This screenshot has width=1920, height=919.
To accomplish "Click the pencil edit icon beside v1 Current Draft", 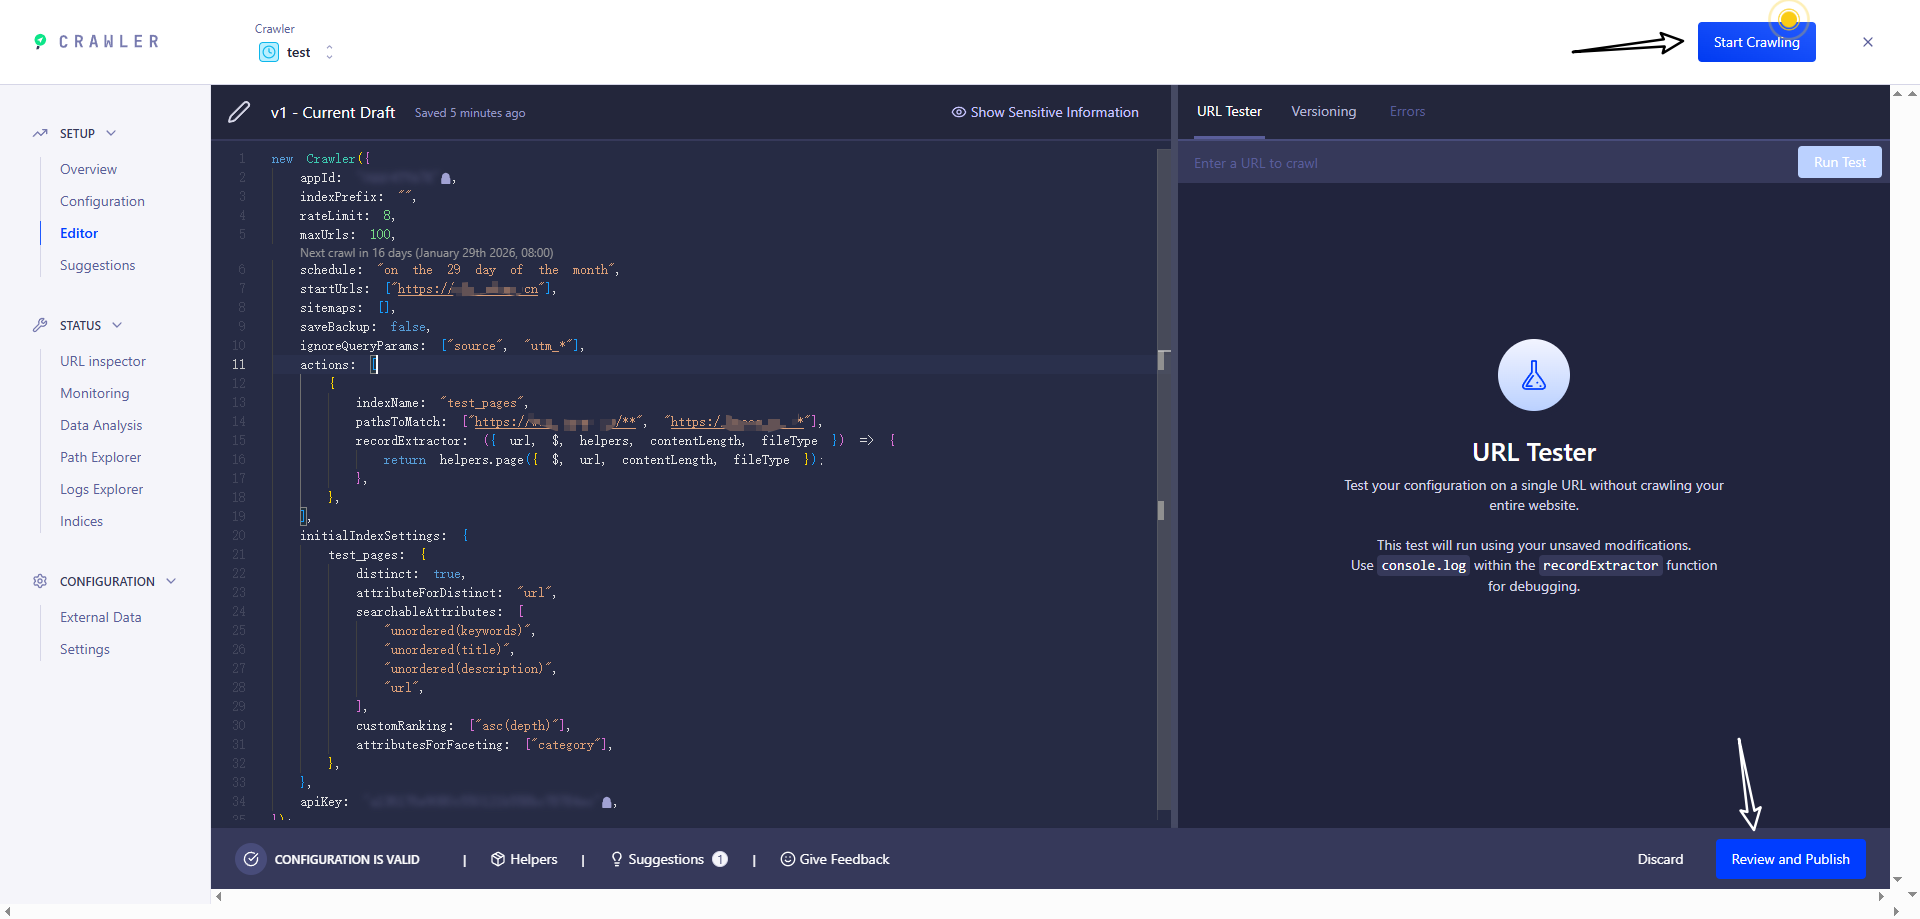I will tap(239, 112).
